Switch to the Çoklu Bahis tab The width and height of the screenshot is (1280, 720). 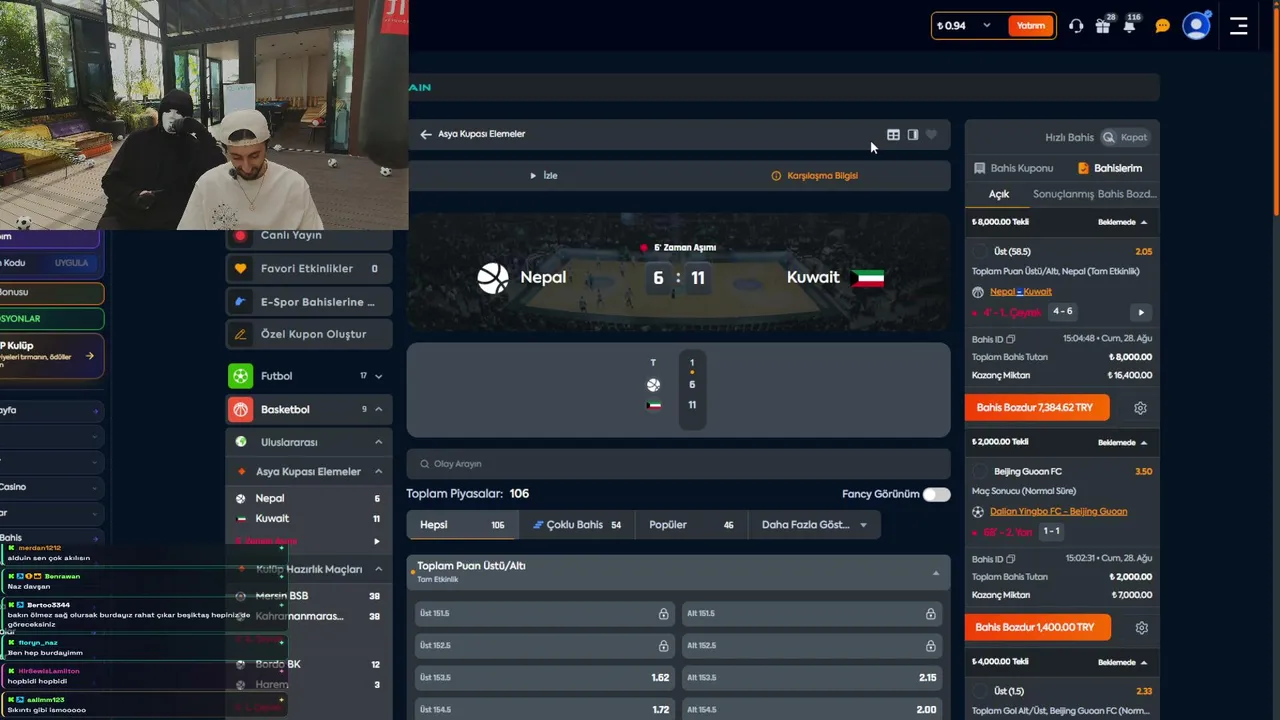click(x=576, y=525)
